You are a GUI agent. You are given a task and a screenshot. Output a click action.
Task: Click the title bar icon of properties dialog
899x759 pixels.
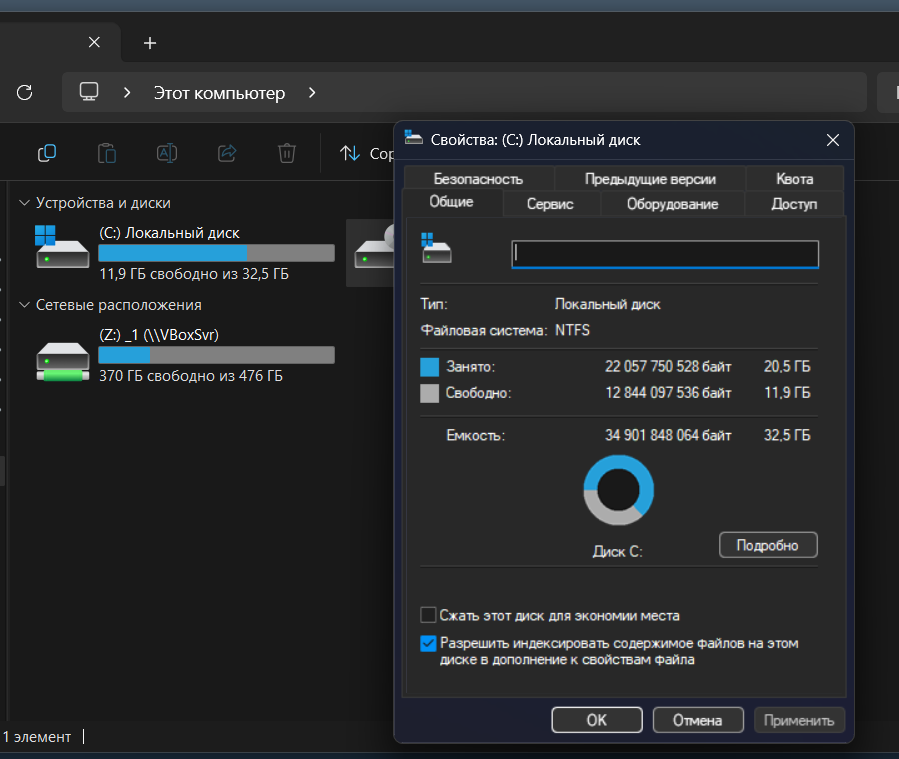coord(413,139)
